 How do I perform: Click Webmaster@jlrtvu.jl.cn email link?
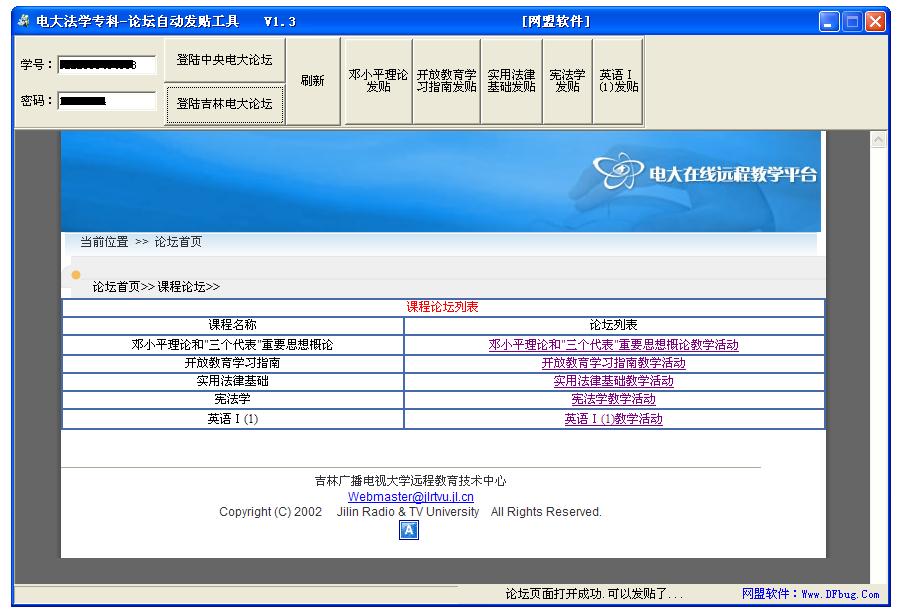[x=411, y=497]
